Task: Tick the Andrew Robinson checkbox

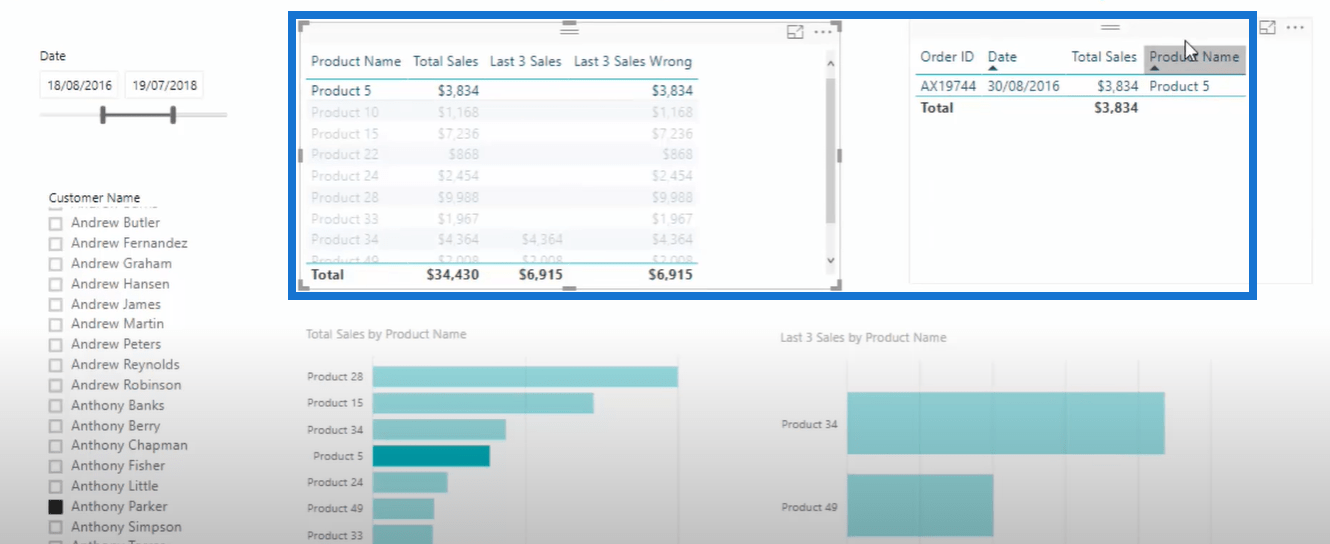Action: (56, 385)
